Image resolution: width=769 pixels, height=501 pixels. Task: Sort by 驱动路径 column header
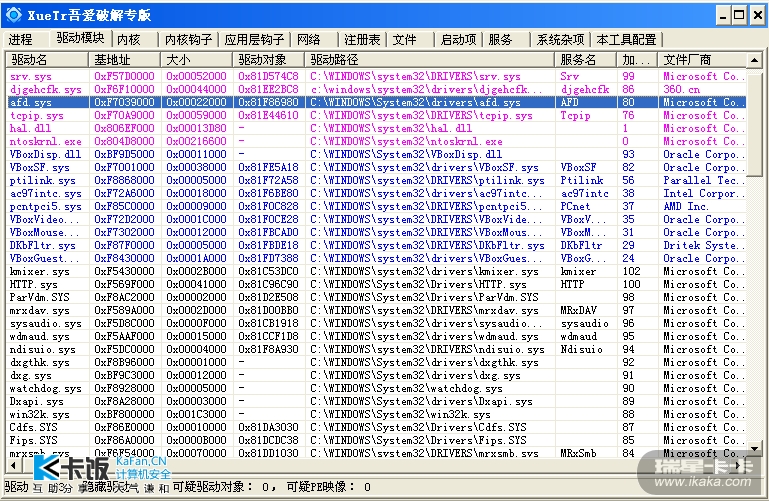430,60
